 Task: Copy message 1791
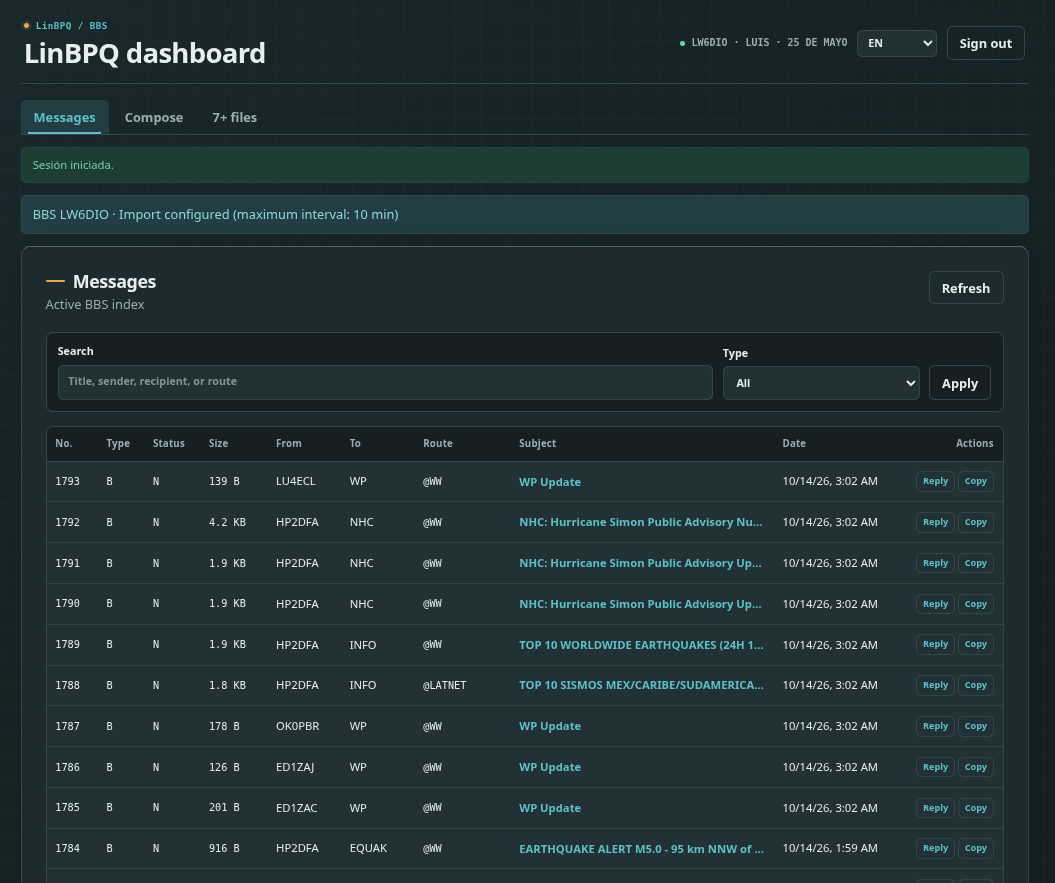tap(976, 563)
